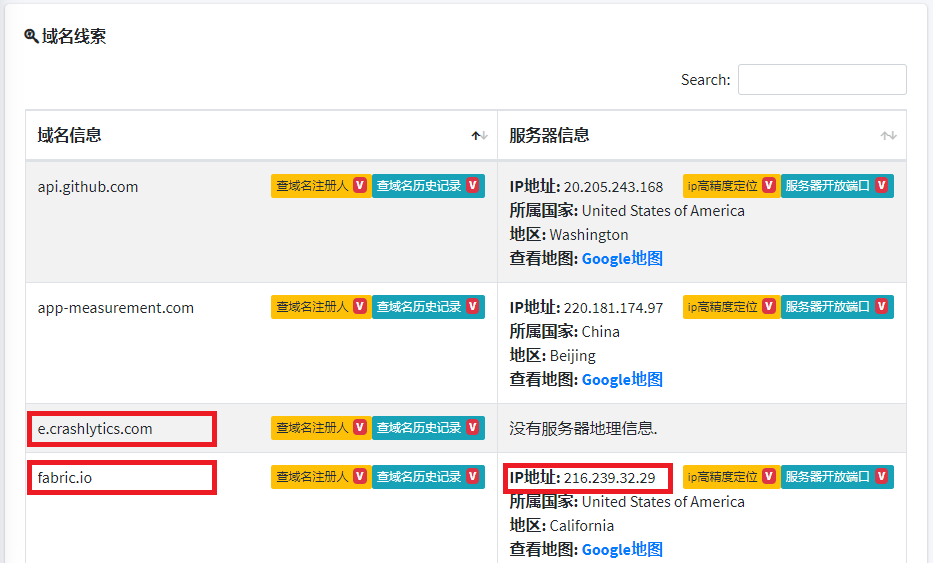Click 查域名历史记录 for api.github.com
The width and height of the screenshot is (933, 563).
click(428, 186)
